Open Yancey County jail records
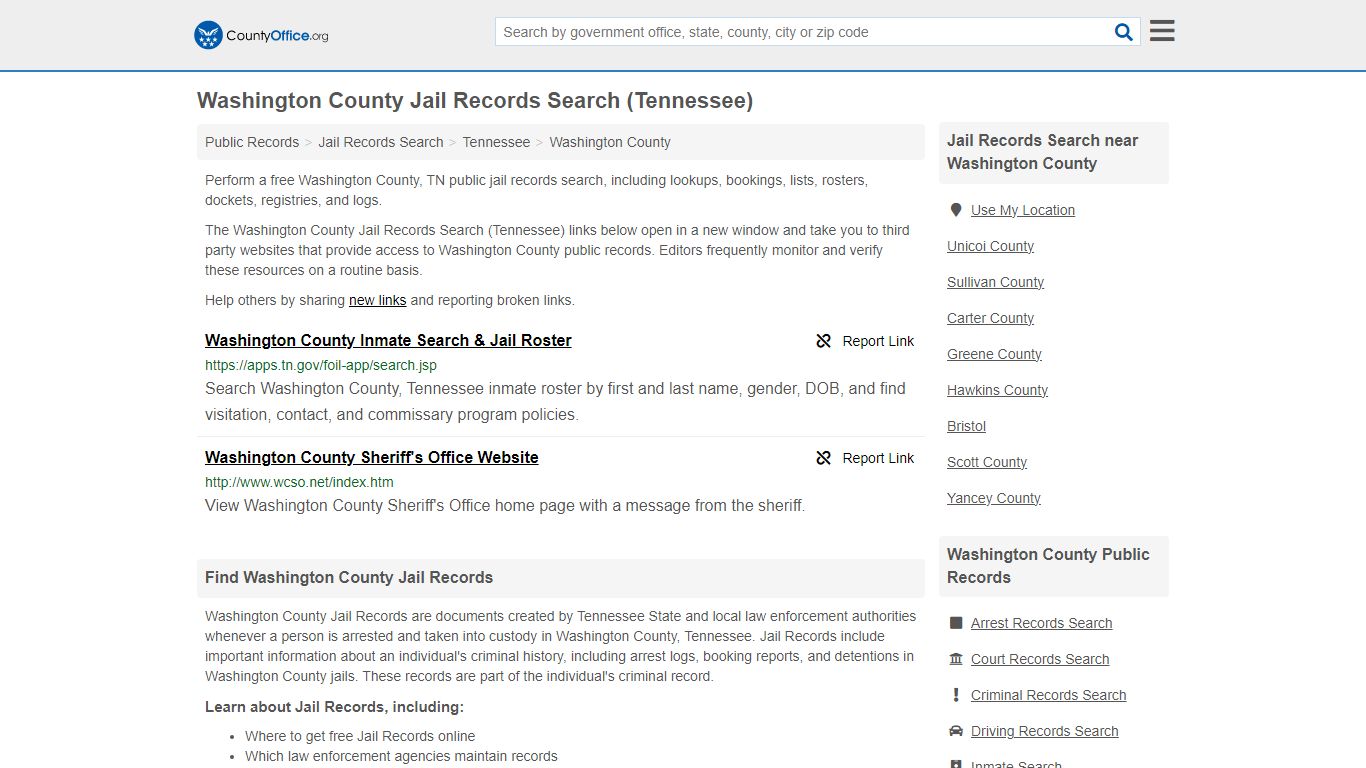The image size is (1366, 768). 994,498
